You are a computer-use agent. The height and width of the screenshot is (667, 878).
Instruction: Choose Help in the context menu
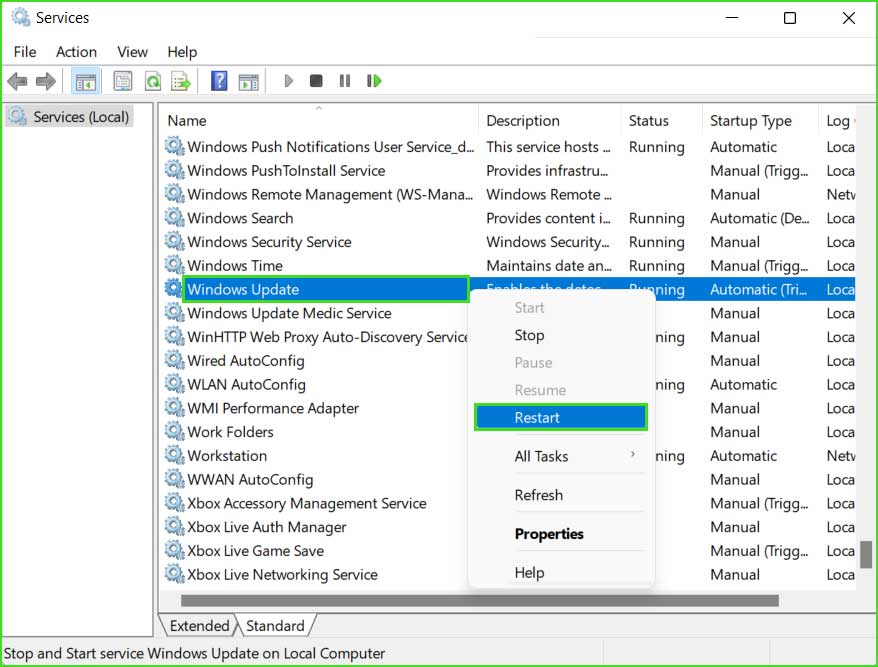coord(561,572)
